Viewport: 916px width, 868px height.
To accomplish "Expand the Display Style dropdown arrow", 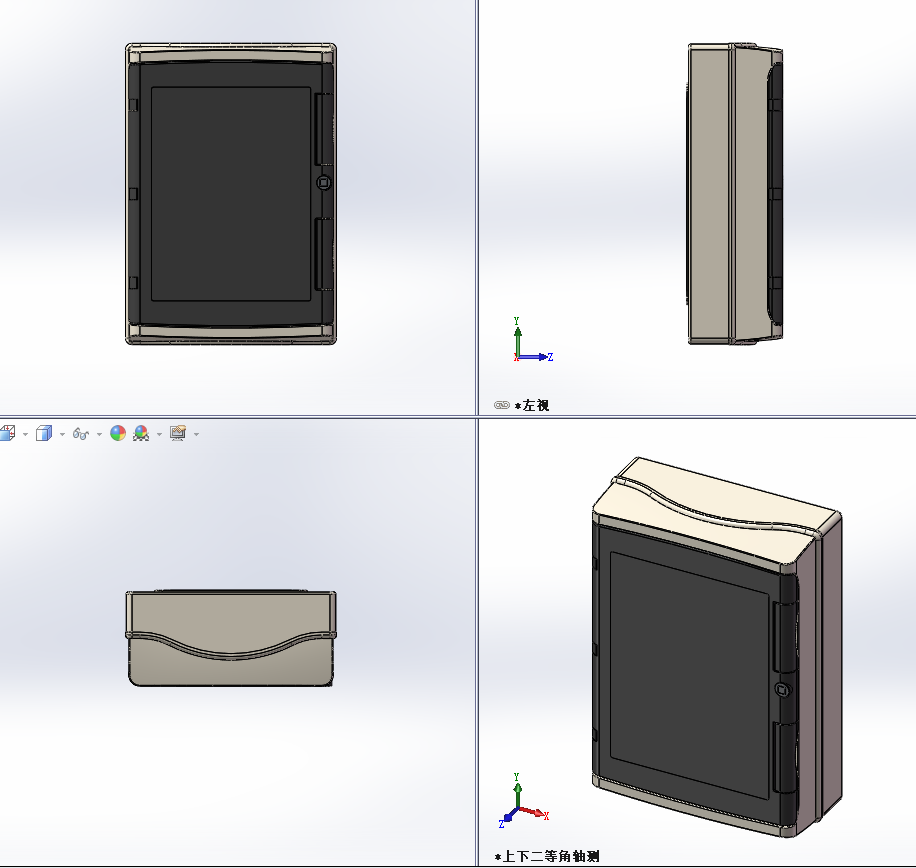I will pyautogui.click(x=62, y=435).
